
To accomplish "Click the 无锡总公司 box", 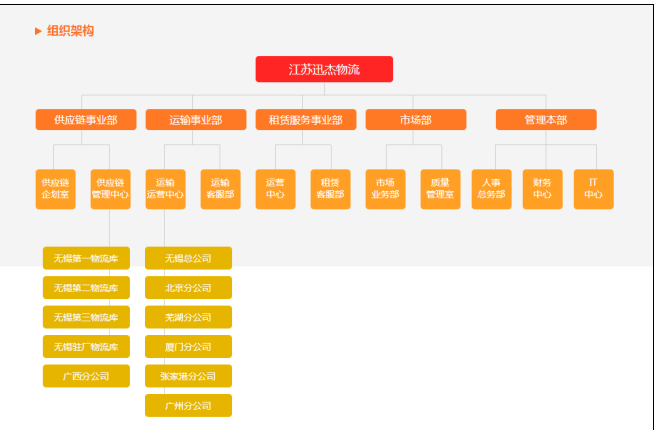I will pyautogui.click(x=188, y=258).
